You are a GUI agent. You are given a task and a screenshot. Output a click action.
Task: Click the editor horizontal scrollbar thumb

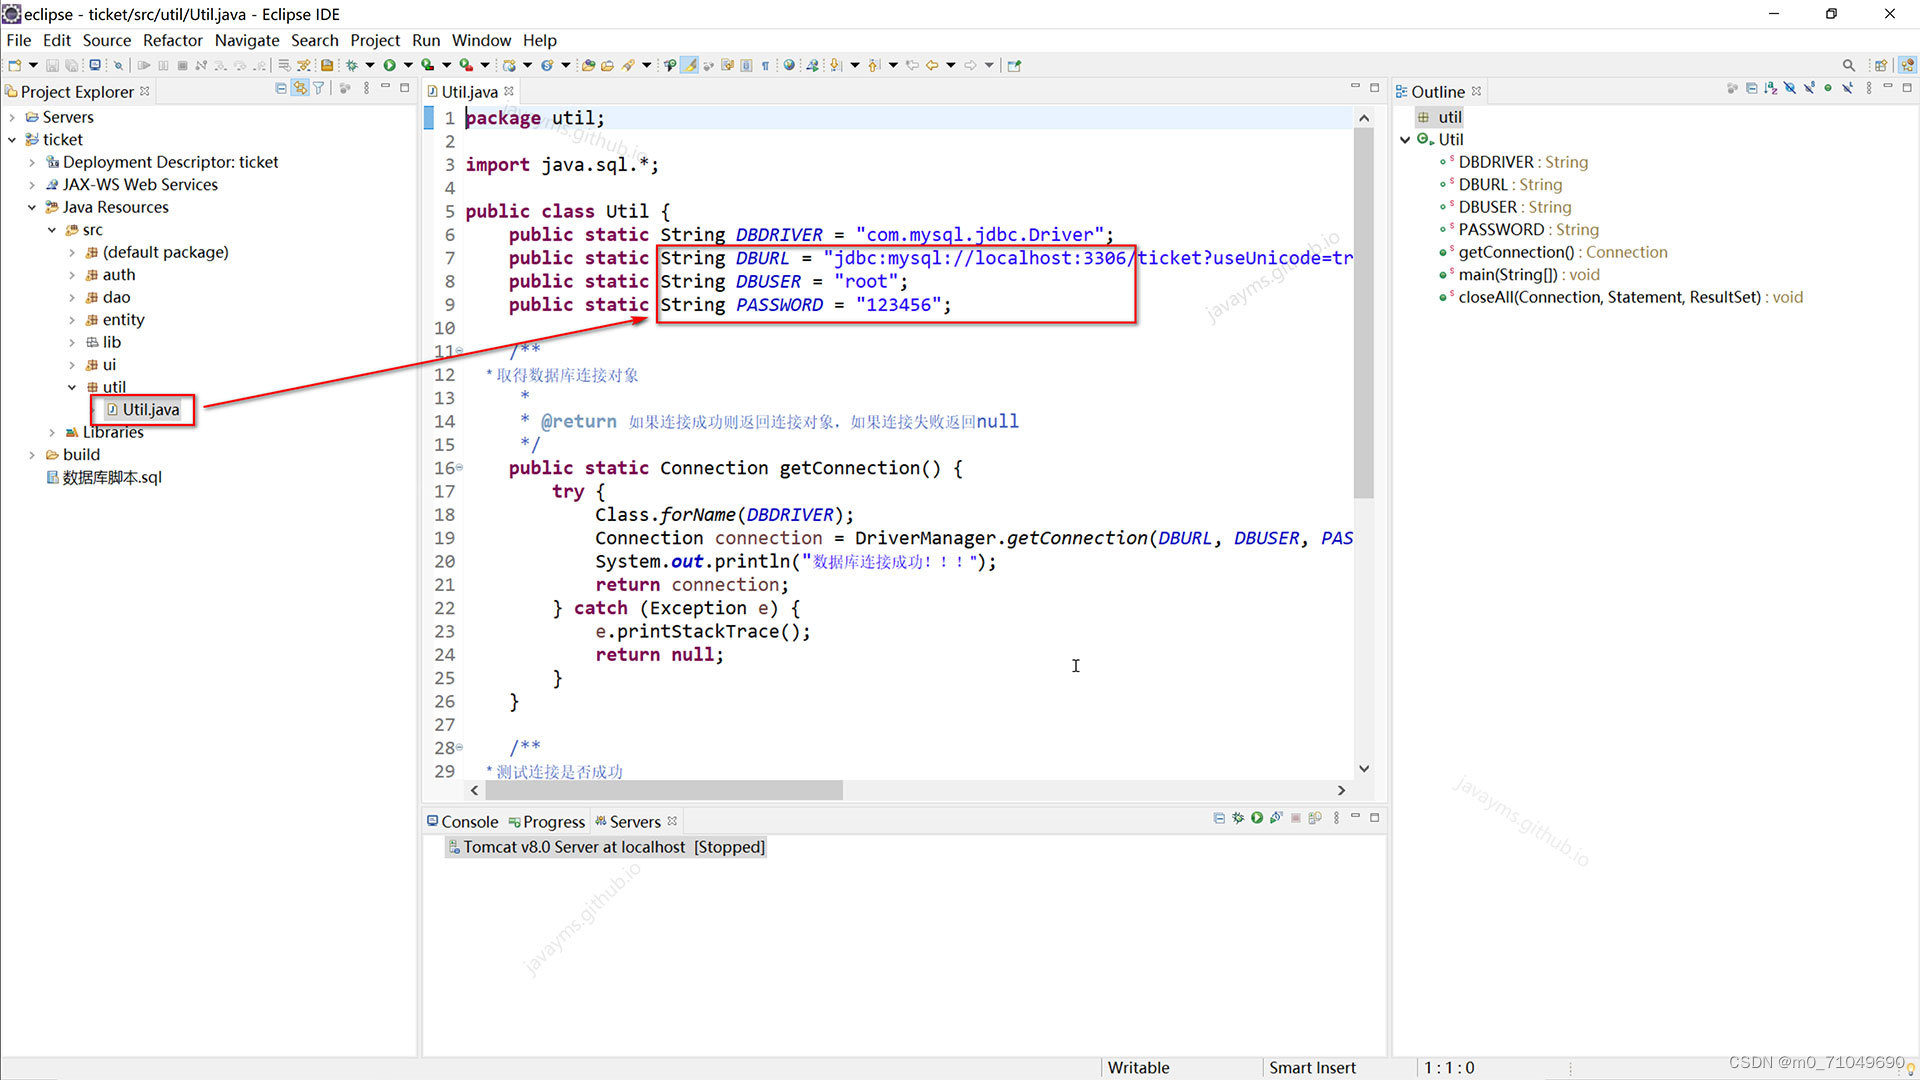point(663,790)
